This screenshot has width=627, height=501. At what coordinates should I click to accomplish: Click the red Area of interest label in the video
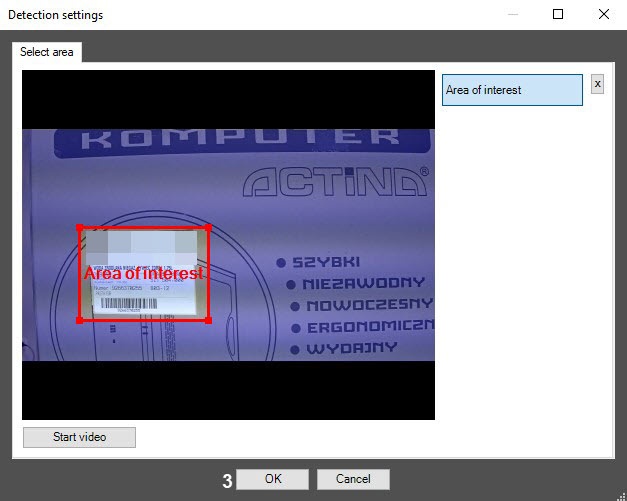[144, 273]
